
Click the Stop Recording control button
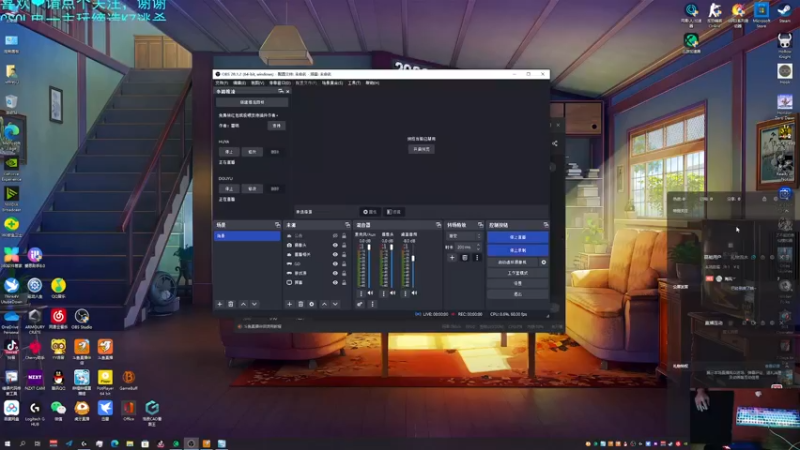pos(518,251)
